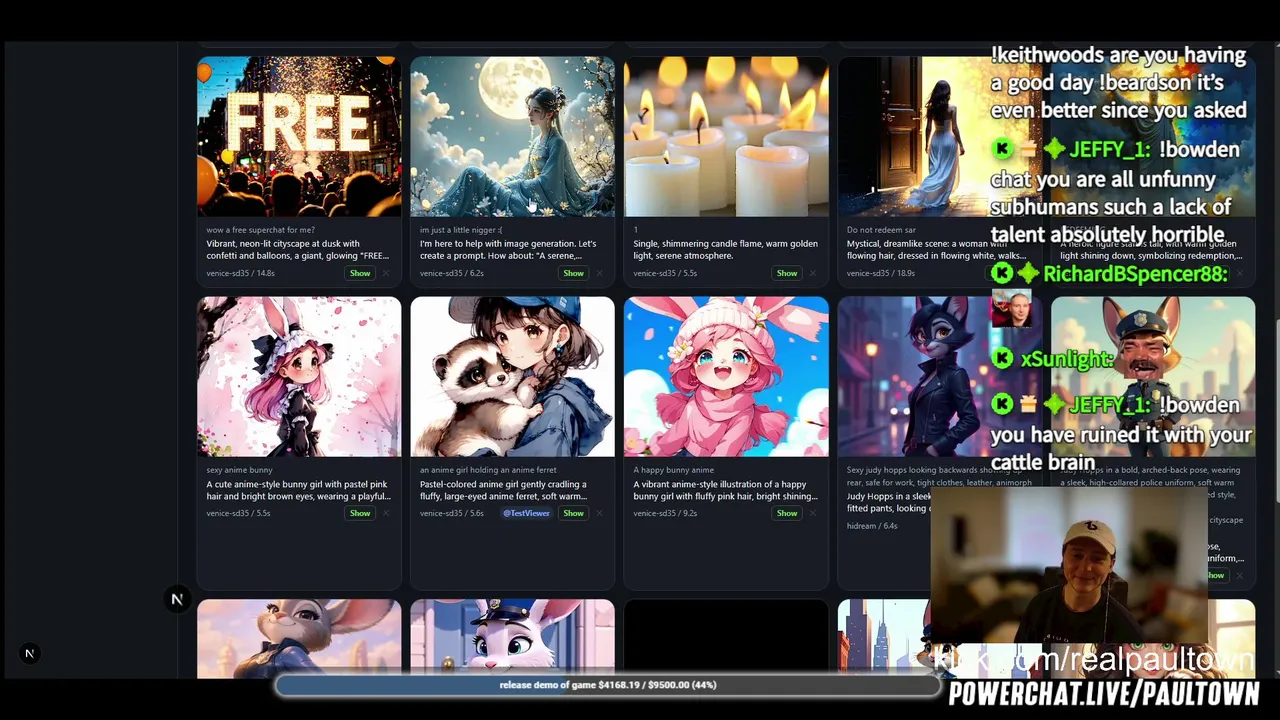The height and width of the screenshot is (720, 1280).
Task: Open the pink-haired bunny maid thumbnail
Action: [x=299, y=377]
